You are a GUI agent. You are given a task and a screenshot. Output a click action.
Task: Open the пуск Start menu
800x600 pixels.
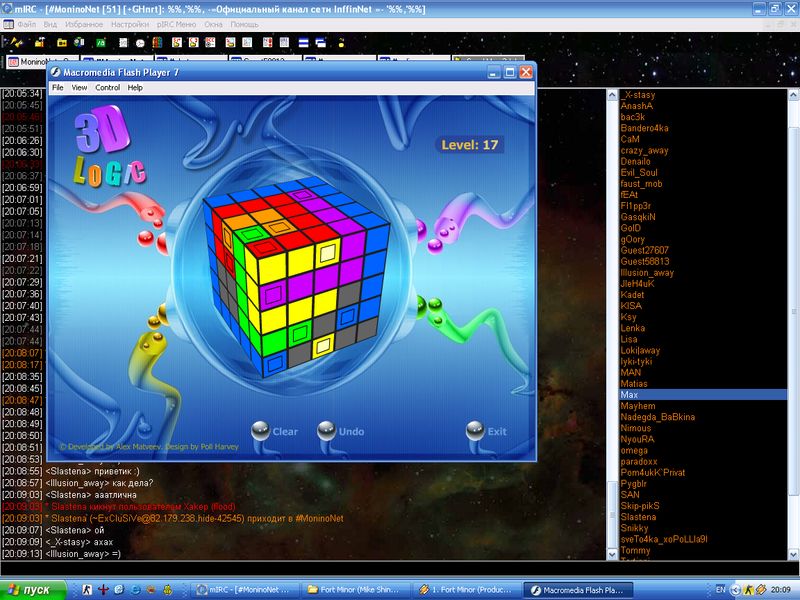coord(33,590)
